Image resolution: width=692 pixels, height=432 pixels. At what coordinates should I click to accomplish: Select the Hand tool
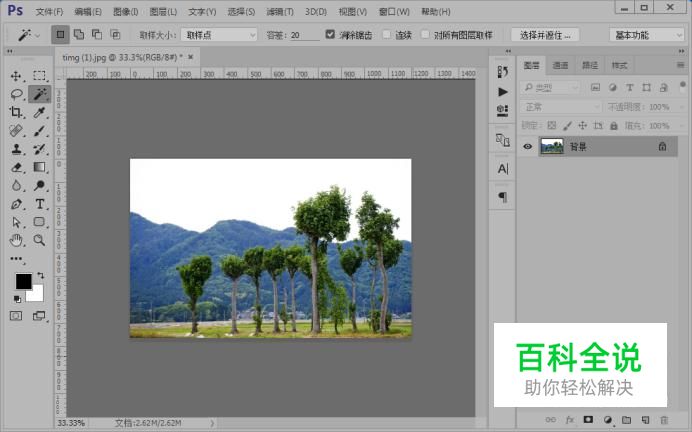16,240
